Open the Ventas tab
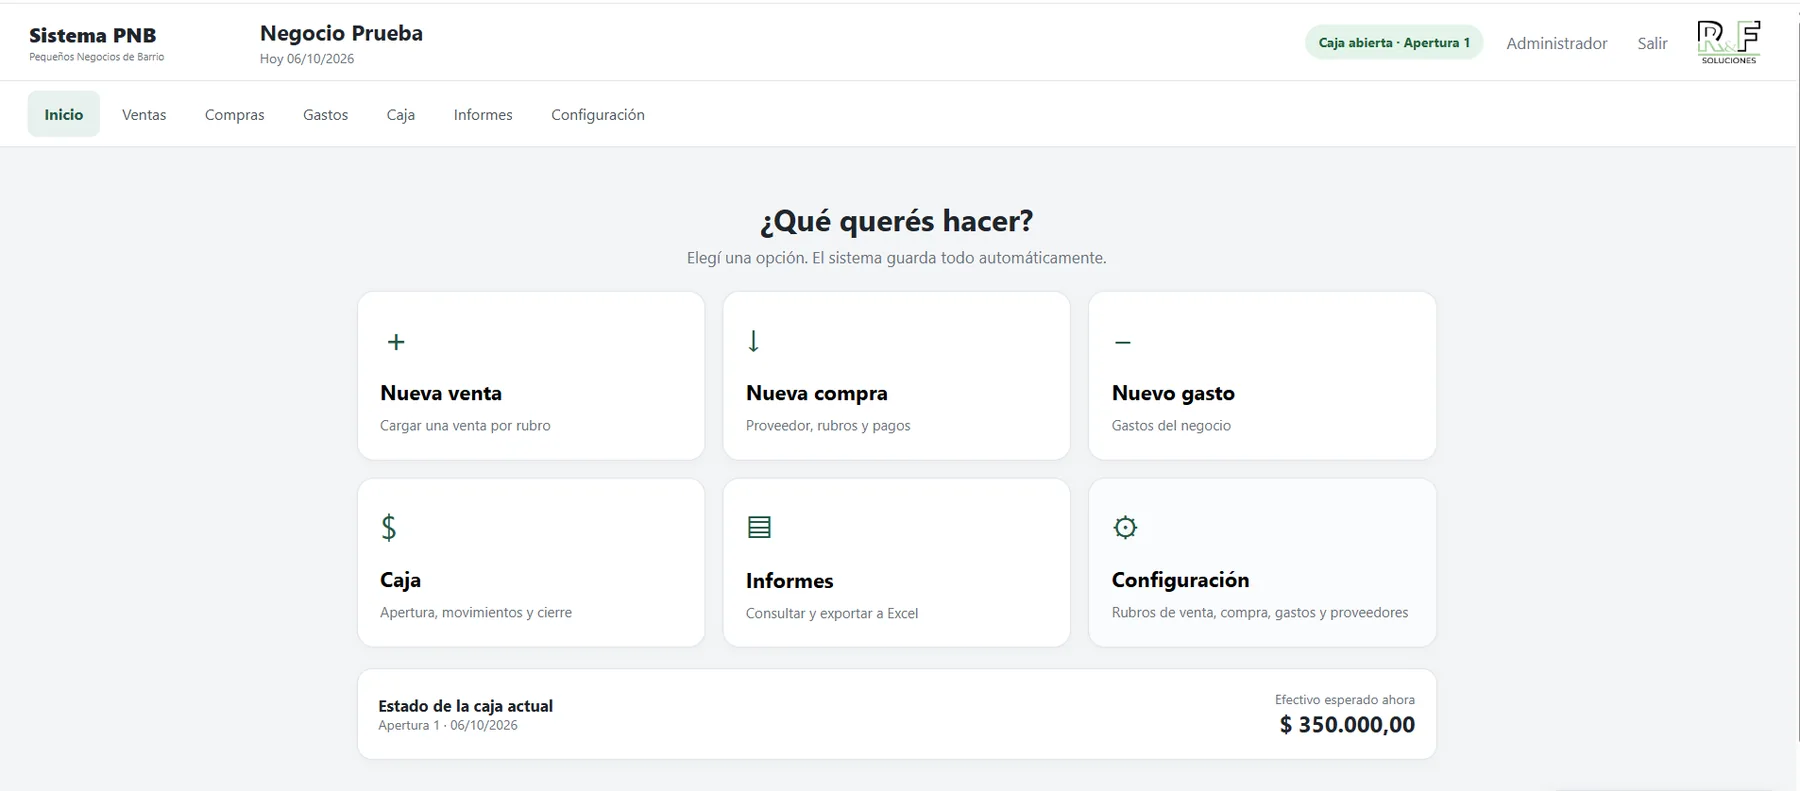Image resolution: width=1800 pixels, height=791 pixels. pos(144,114)
